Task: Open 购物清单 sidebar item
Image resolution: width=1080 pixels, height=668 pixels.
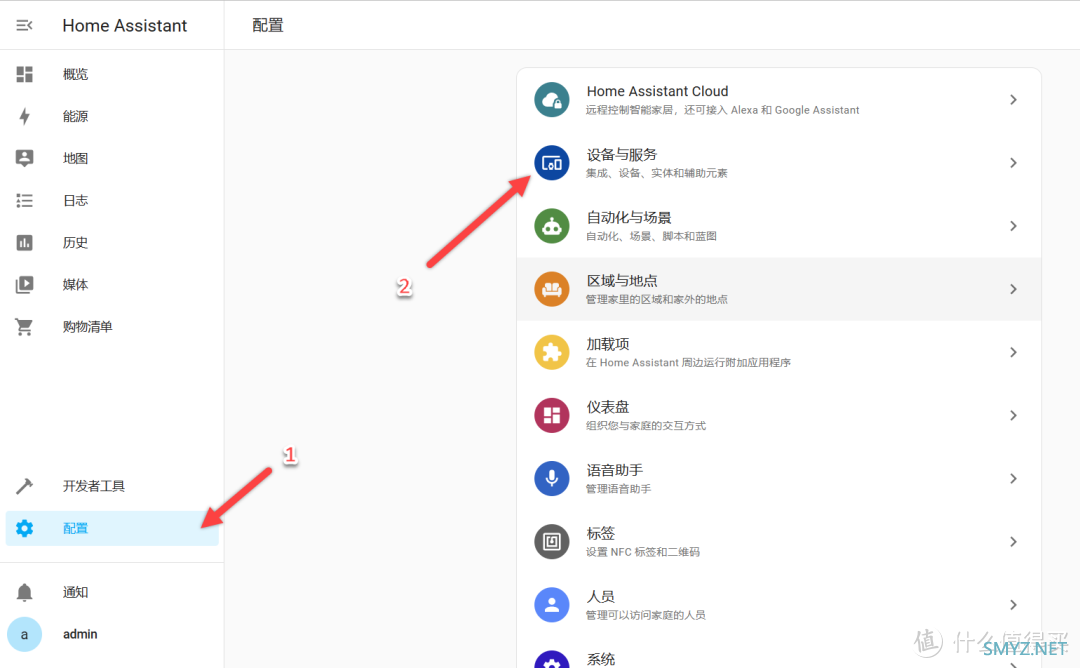Action: pyautogui.click(x=112, y=326)
